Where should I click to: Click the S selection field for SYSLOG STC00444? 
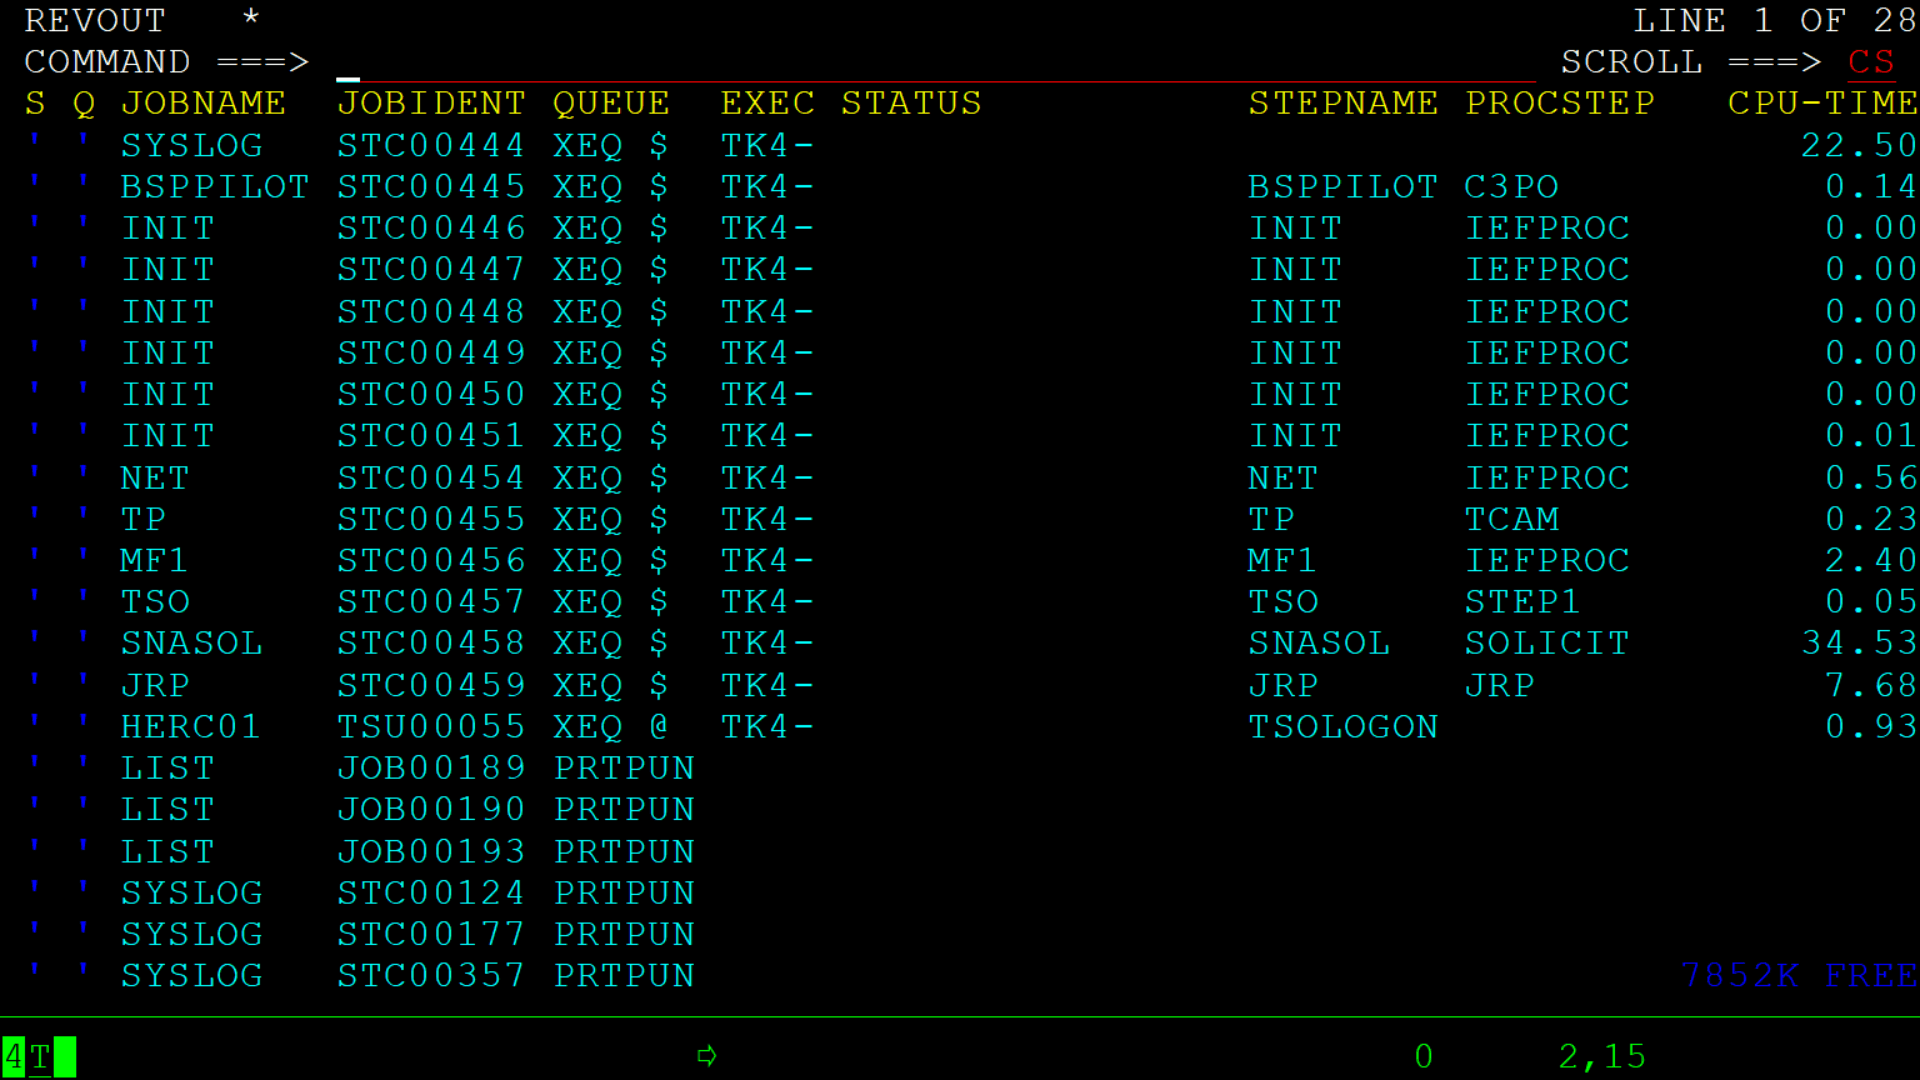(35, 146)
